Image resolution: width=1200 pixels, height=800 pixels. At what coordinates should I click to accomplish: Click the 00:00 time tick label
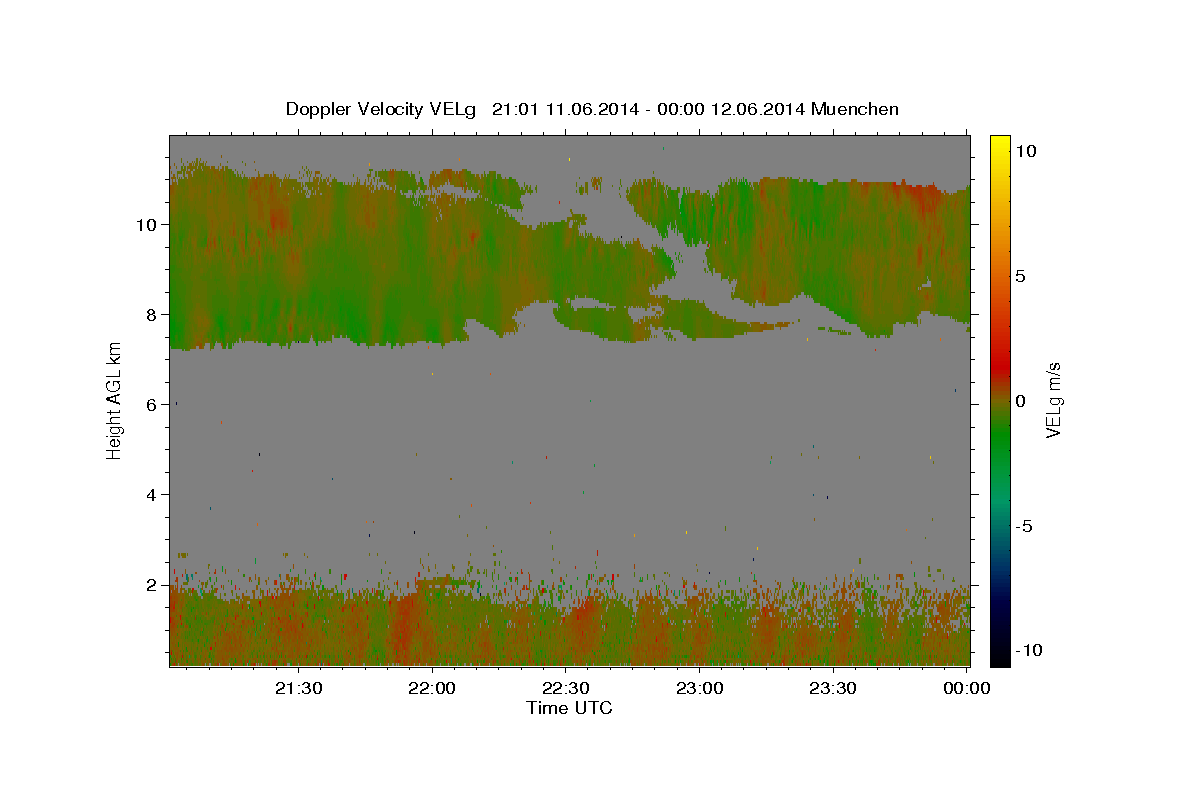pyautogui.click(x=967, y=688)
